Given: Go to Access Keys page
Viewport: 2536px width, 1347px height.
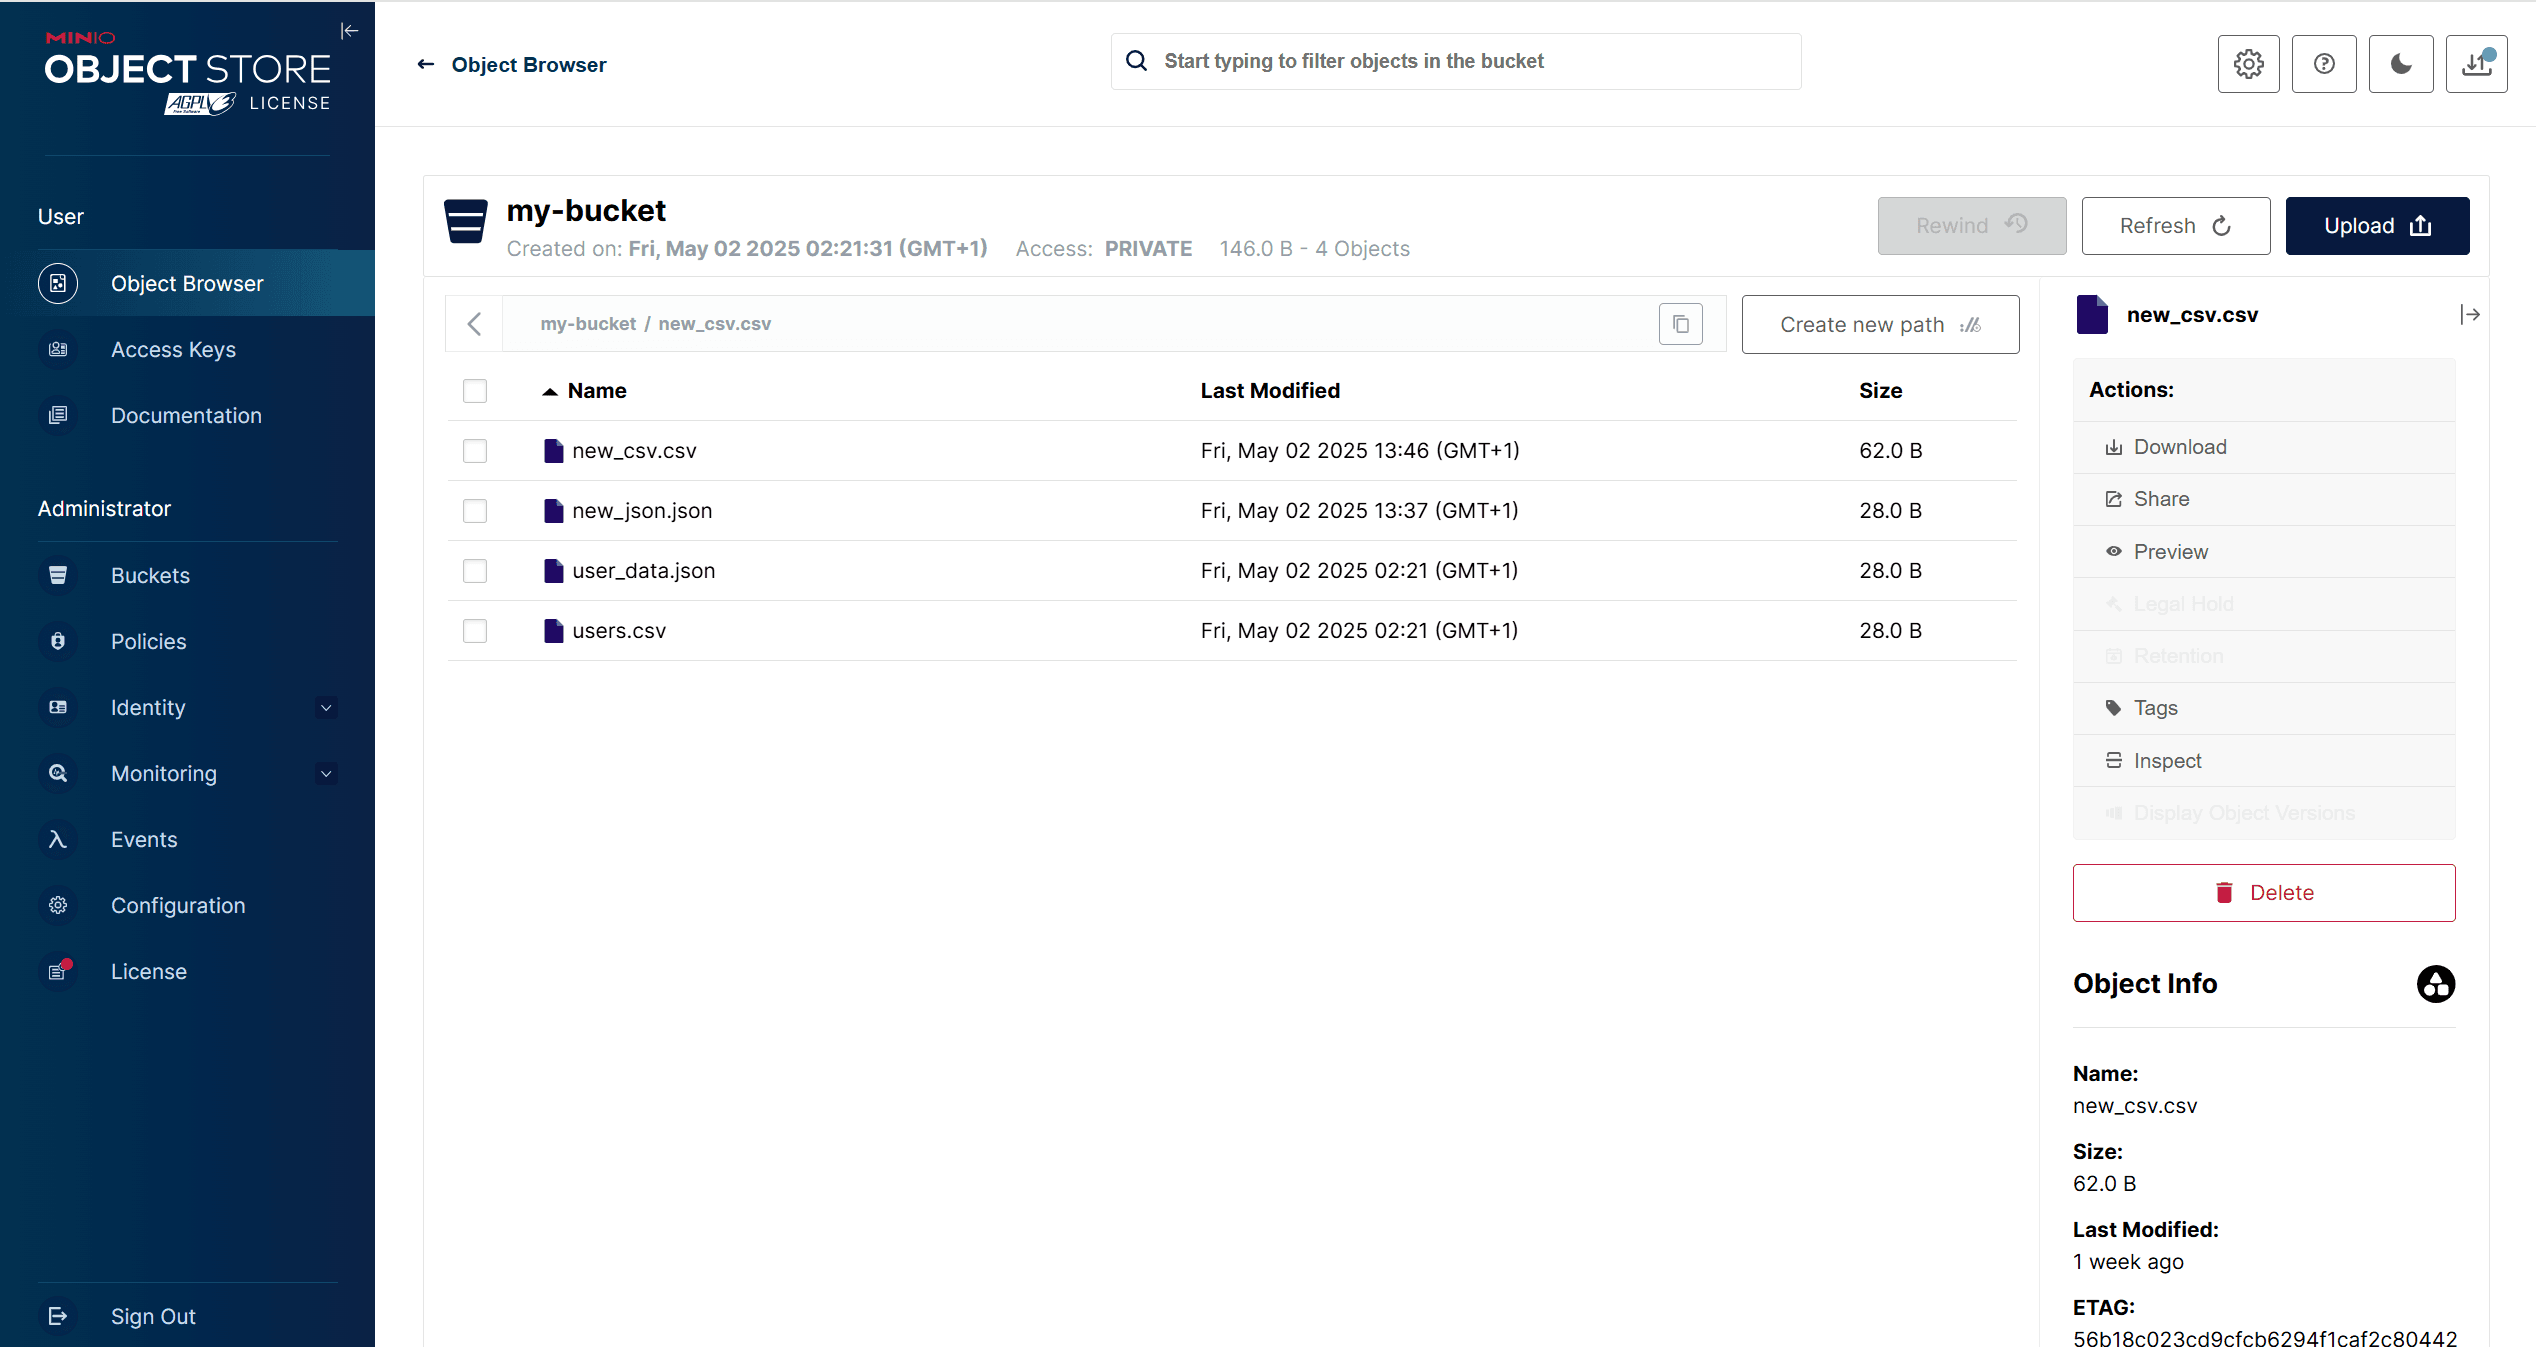Looking at the screenshot, I should 173,350.
